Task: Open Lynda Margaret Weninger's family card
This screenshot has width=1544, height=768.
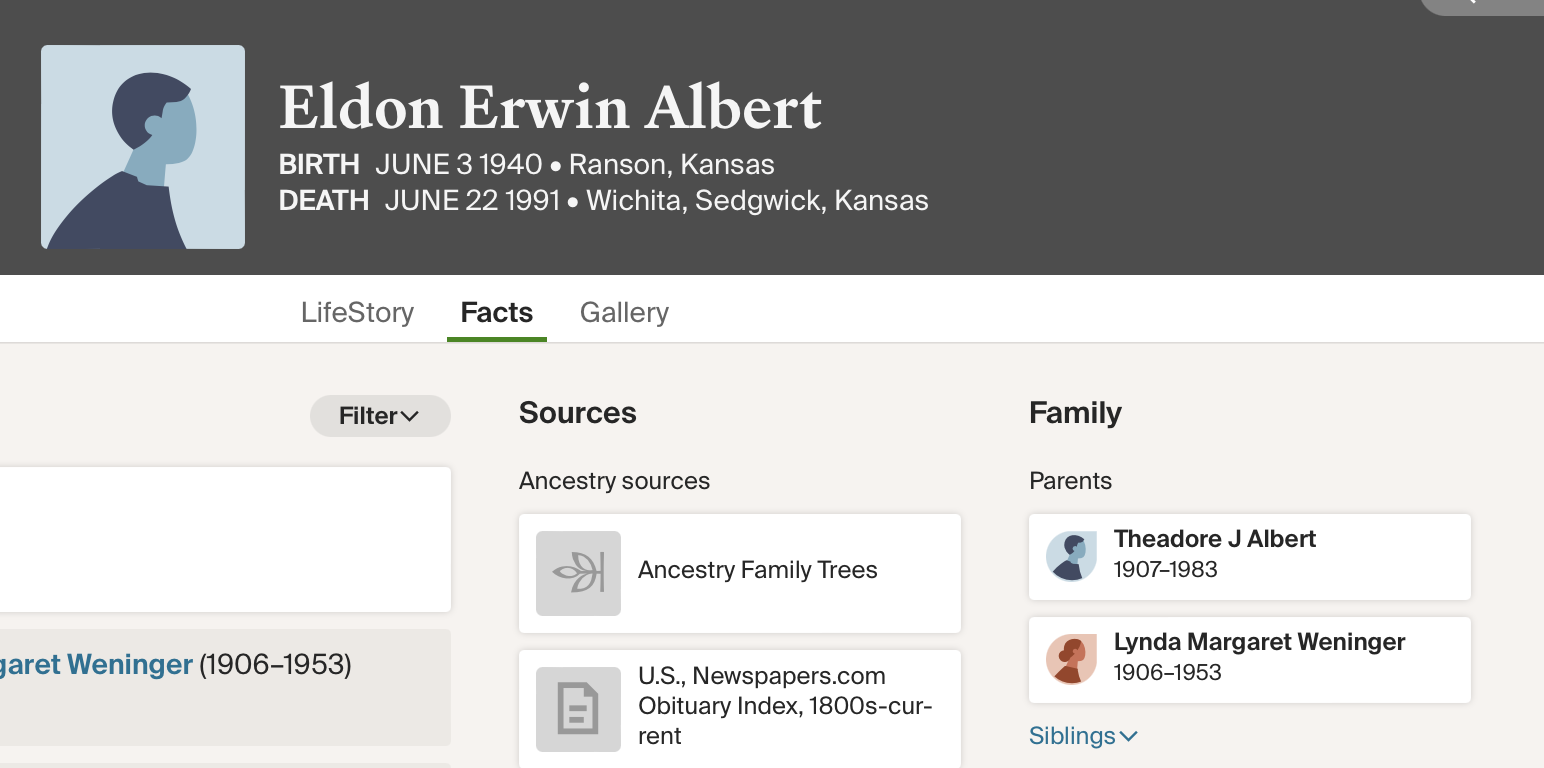Action: [x=1259, y=643]
